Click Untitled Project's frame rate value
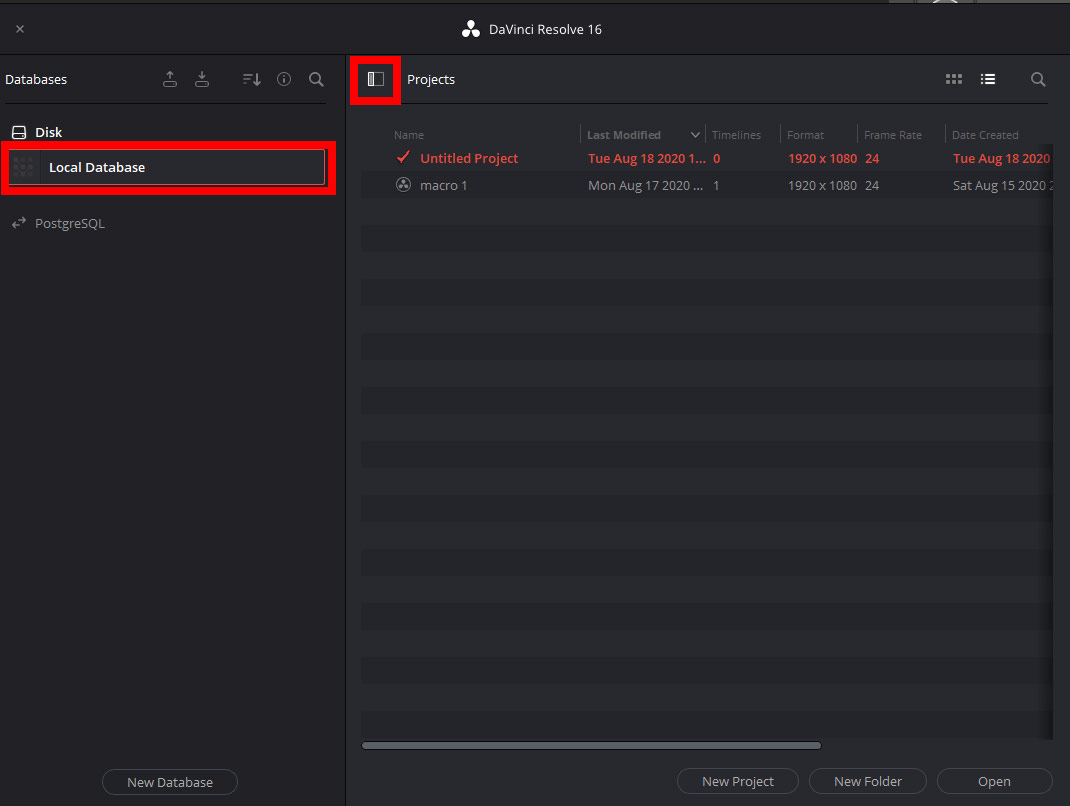This screenshot has width=1070, height=806. [872, 158]
